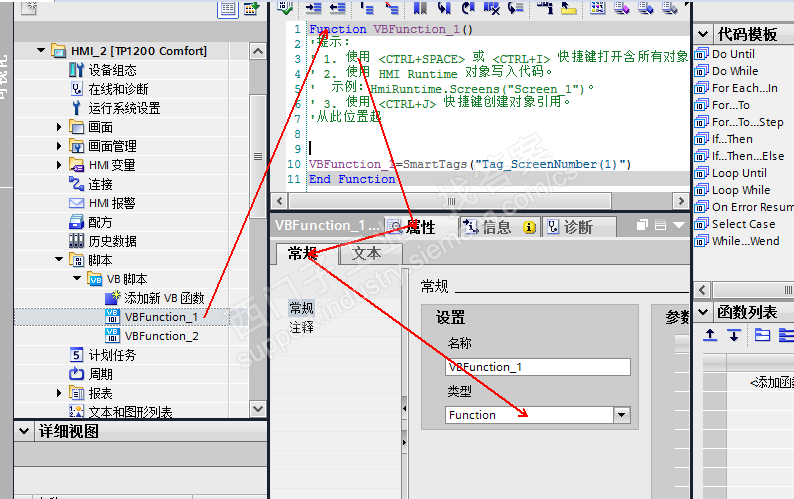Screen dimensions: 794x499
Task: Click project tree scroll down arrow
Action: (258, 408)
